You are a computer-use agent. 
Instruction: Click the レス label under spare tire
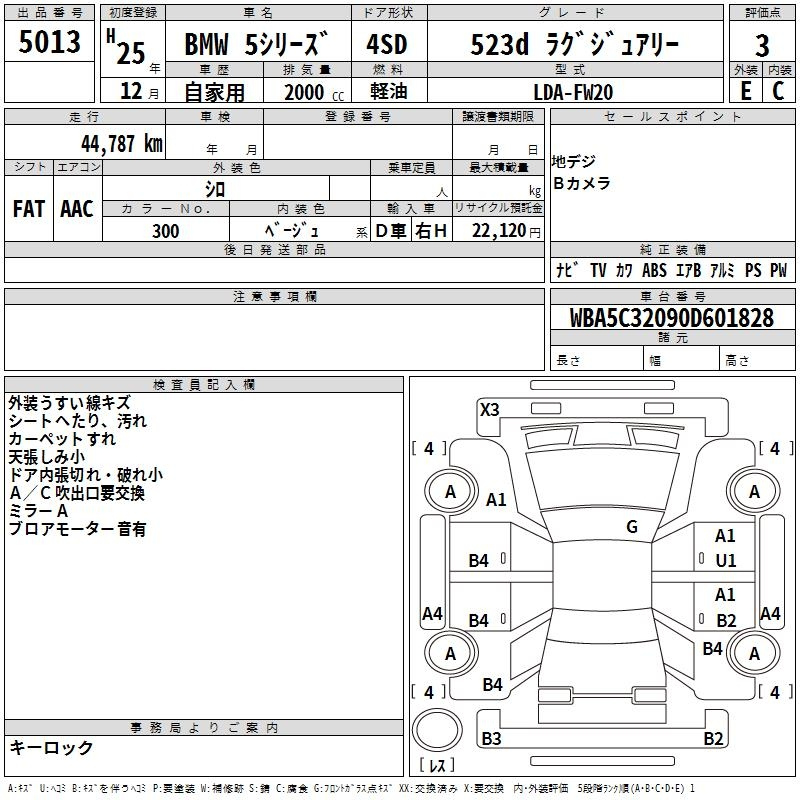(437, 766)
